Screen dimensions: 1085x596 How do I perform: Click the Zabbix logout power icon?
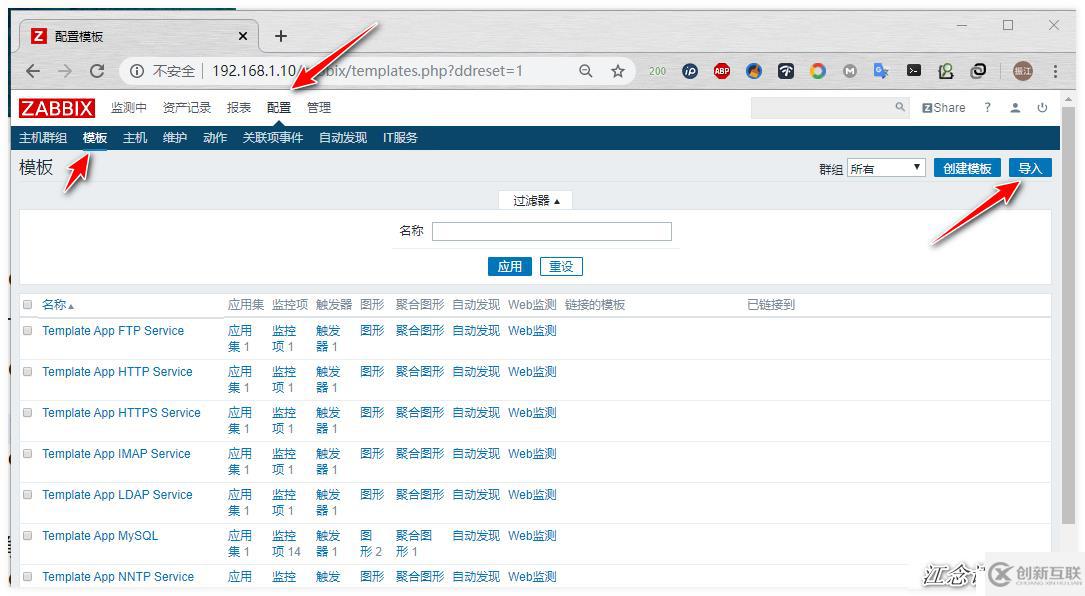coord(1042,108)
